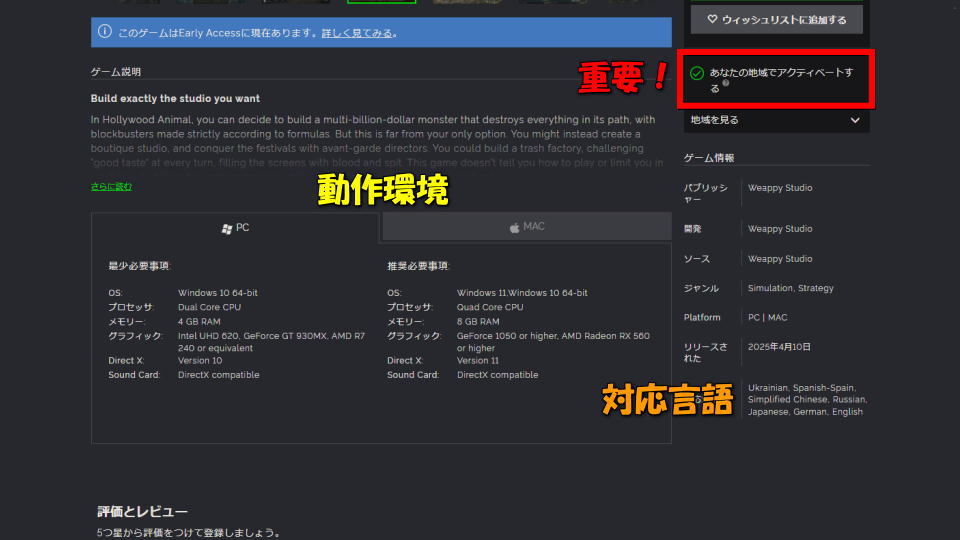Click the green さらに読む read more link
This screenshot has width=960, height=540.
(111, 186)
